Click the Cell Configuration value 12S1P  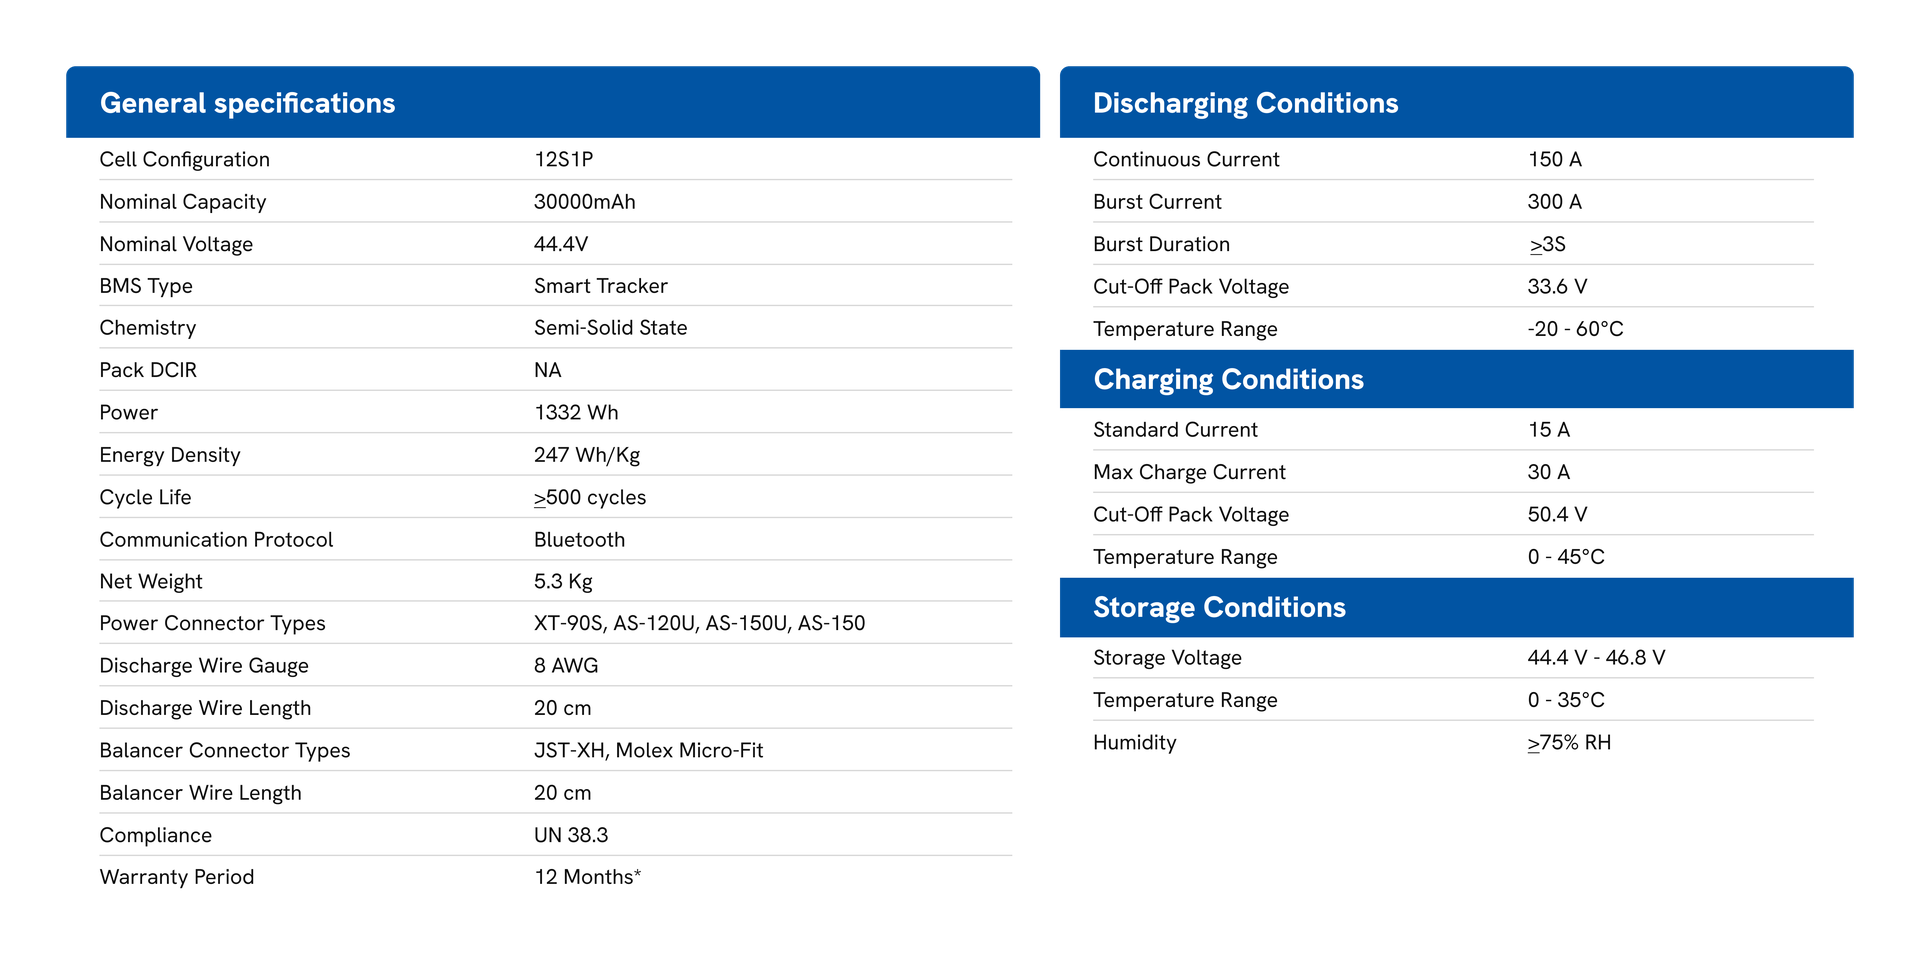click(563, 159)
